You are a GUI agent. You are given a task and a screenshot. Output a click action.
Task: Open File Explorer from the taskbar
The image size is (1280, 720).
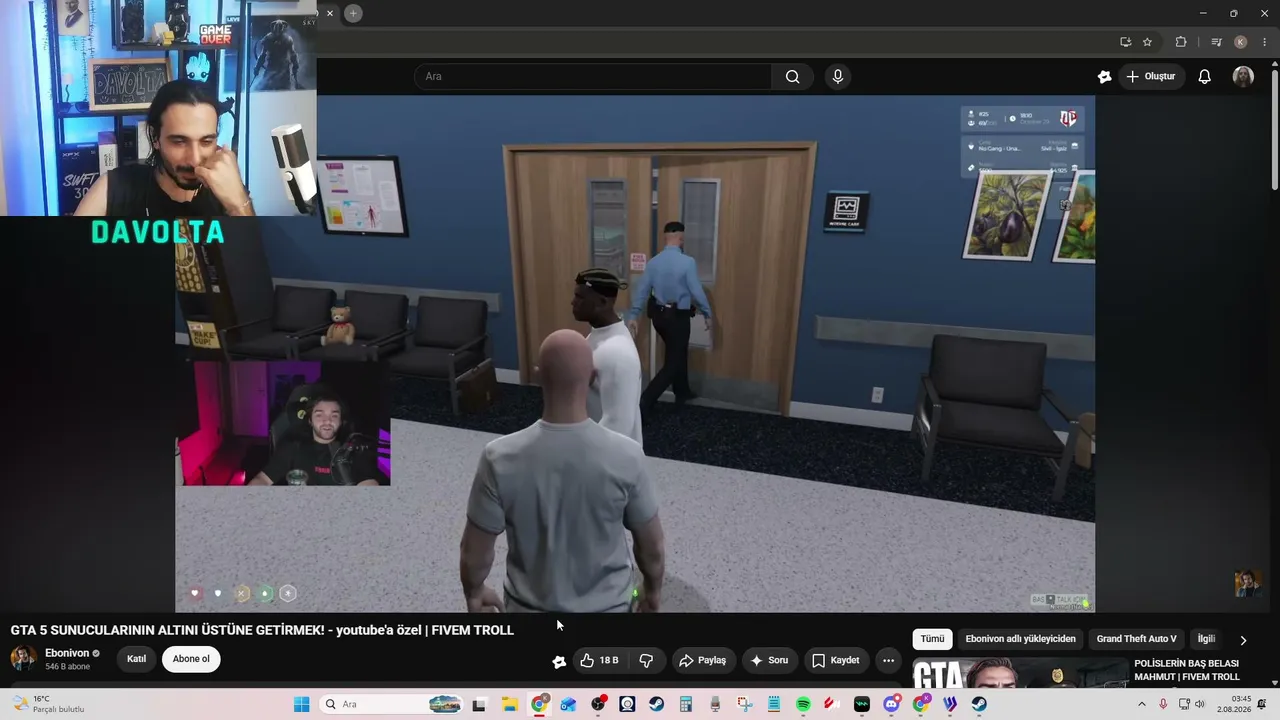[509, 704]
